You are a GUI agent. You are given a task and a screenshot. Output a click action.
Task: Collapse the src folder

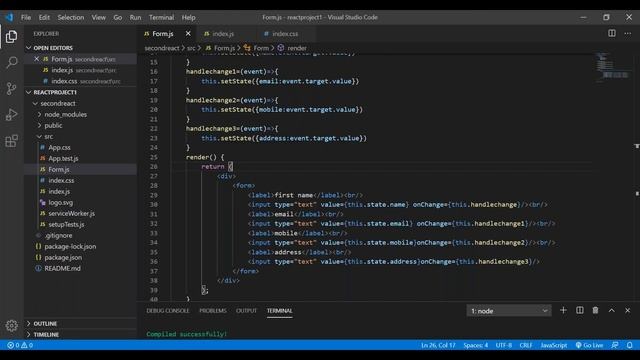80,136
